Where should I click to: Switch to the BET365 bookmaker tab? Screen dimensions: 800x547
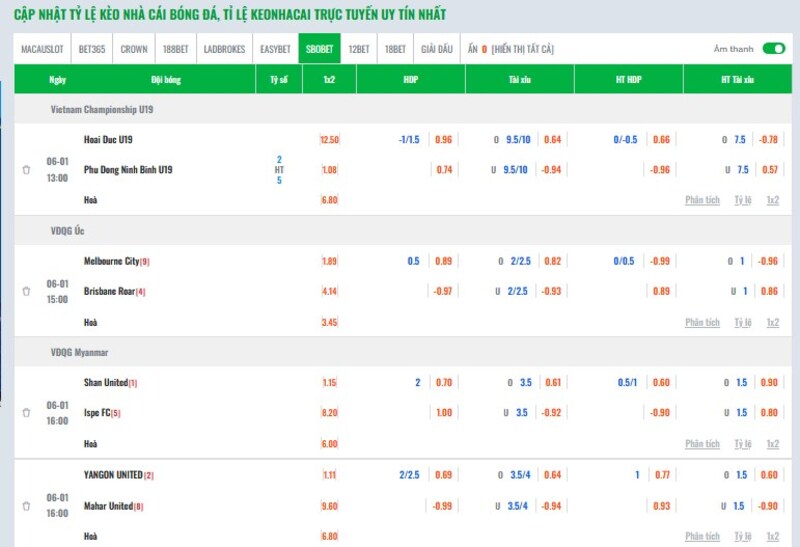click(x=93, y=49)
